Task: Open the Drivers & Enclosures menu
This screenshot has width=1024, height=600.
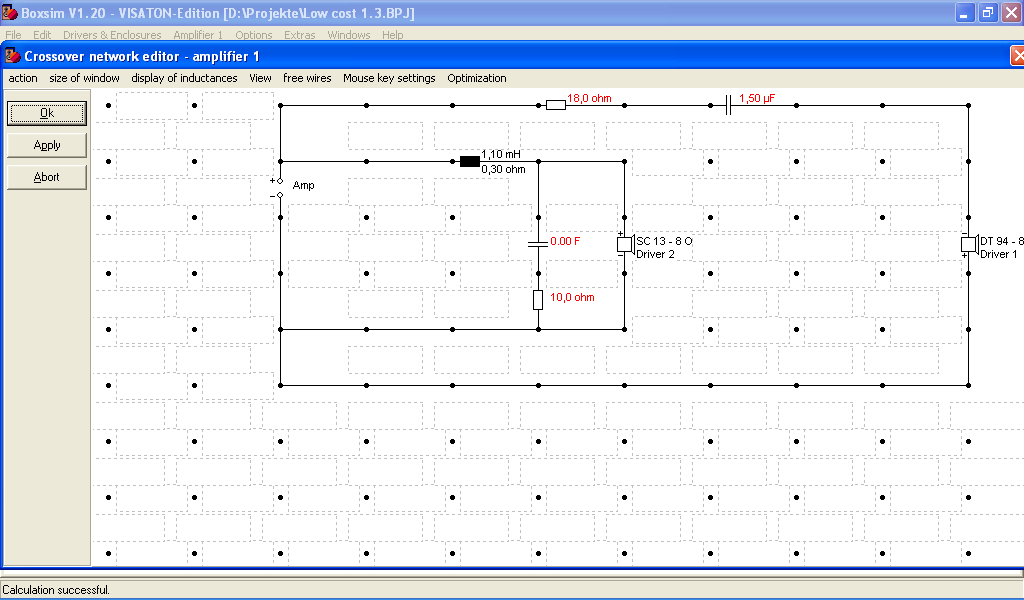Action: coord(112,35)
